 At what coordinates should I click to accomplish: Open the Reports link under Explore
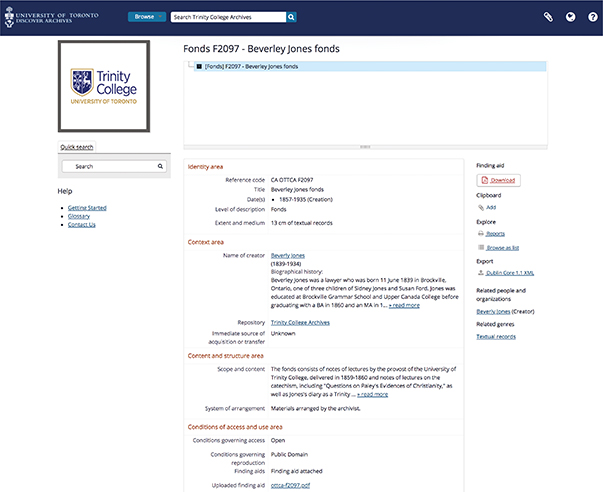[x=495, y=234]
